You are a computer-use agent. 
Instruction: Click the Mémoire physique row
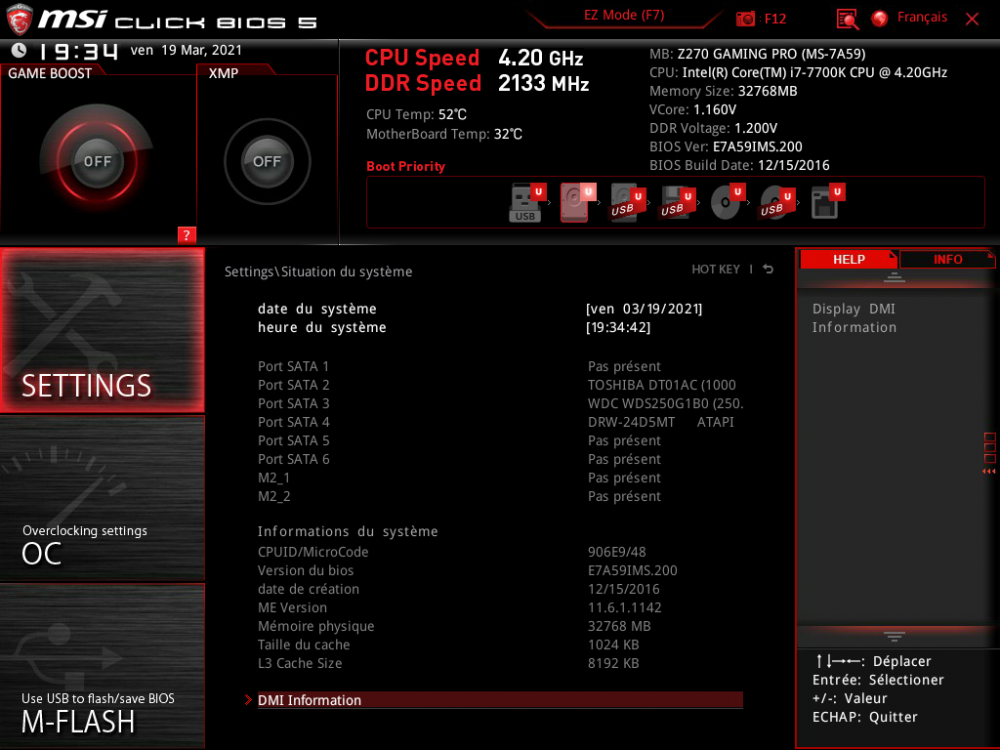click(x=500, y=626)
